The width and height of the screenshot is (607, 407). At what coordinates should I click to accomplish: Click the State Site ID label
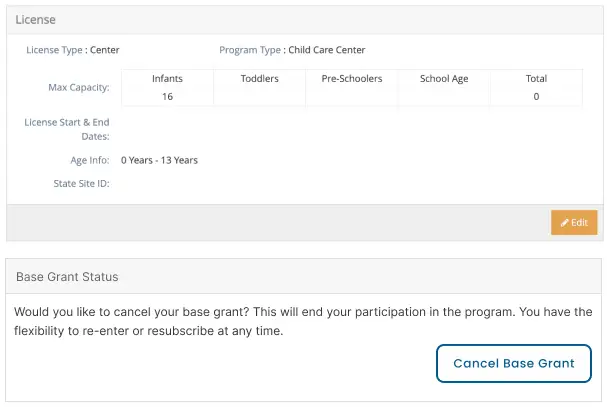81,184
